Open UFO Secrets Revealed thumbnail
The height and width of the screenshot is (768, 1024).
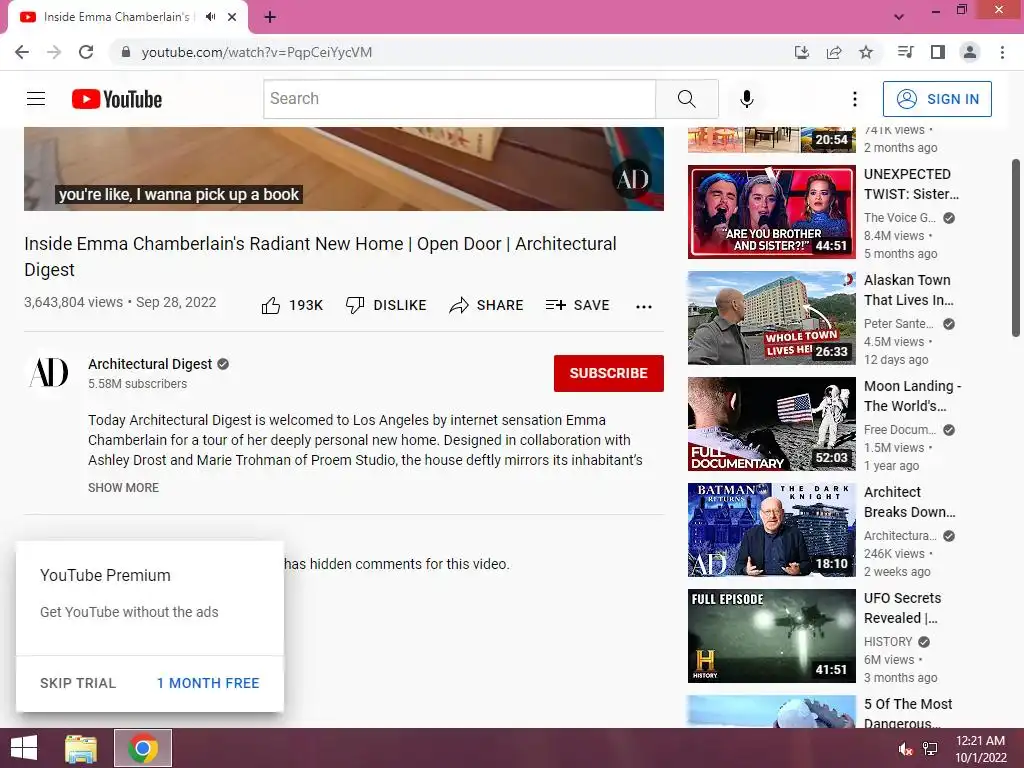click(x=772, y=636)
